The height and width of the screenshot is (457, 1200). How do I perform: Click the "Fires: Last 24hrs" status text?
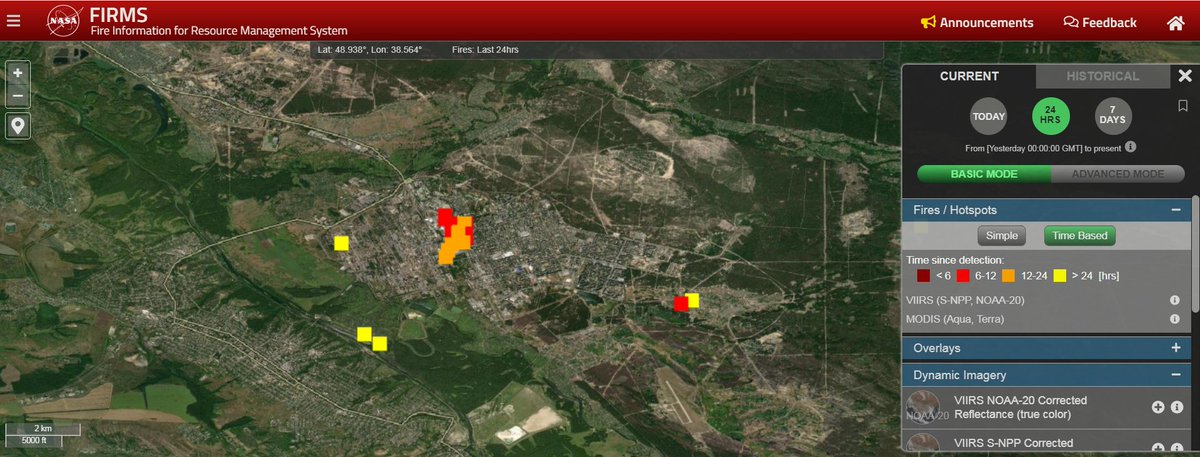click(485, 49)
